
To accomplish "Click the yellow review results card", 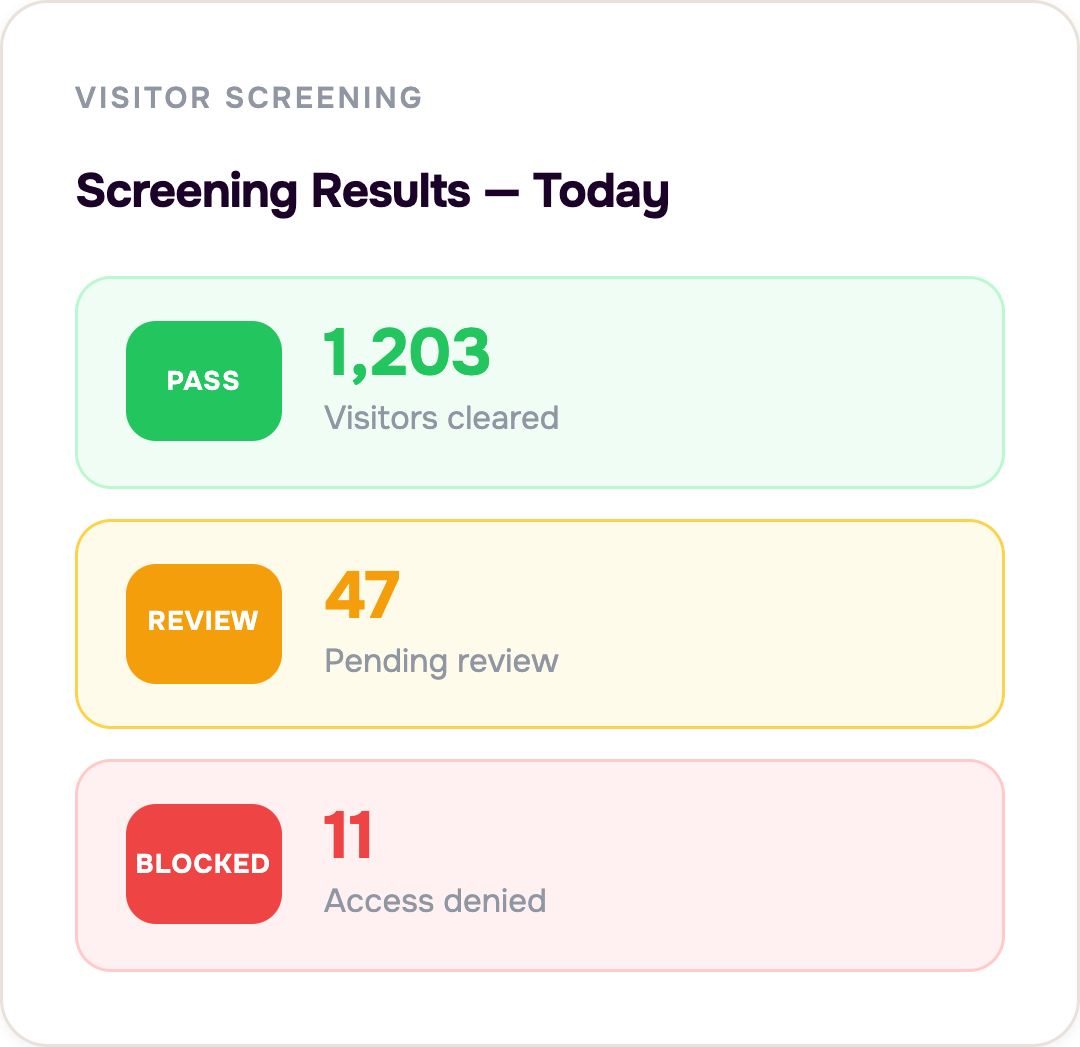I will [540, 624].
